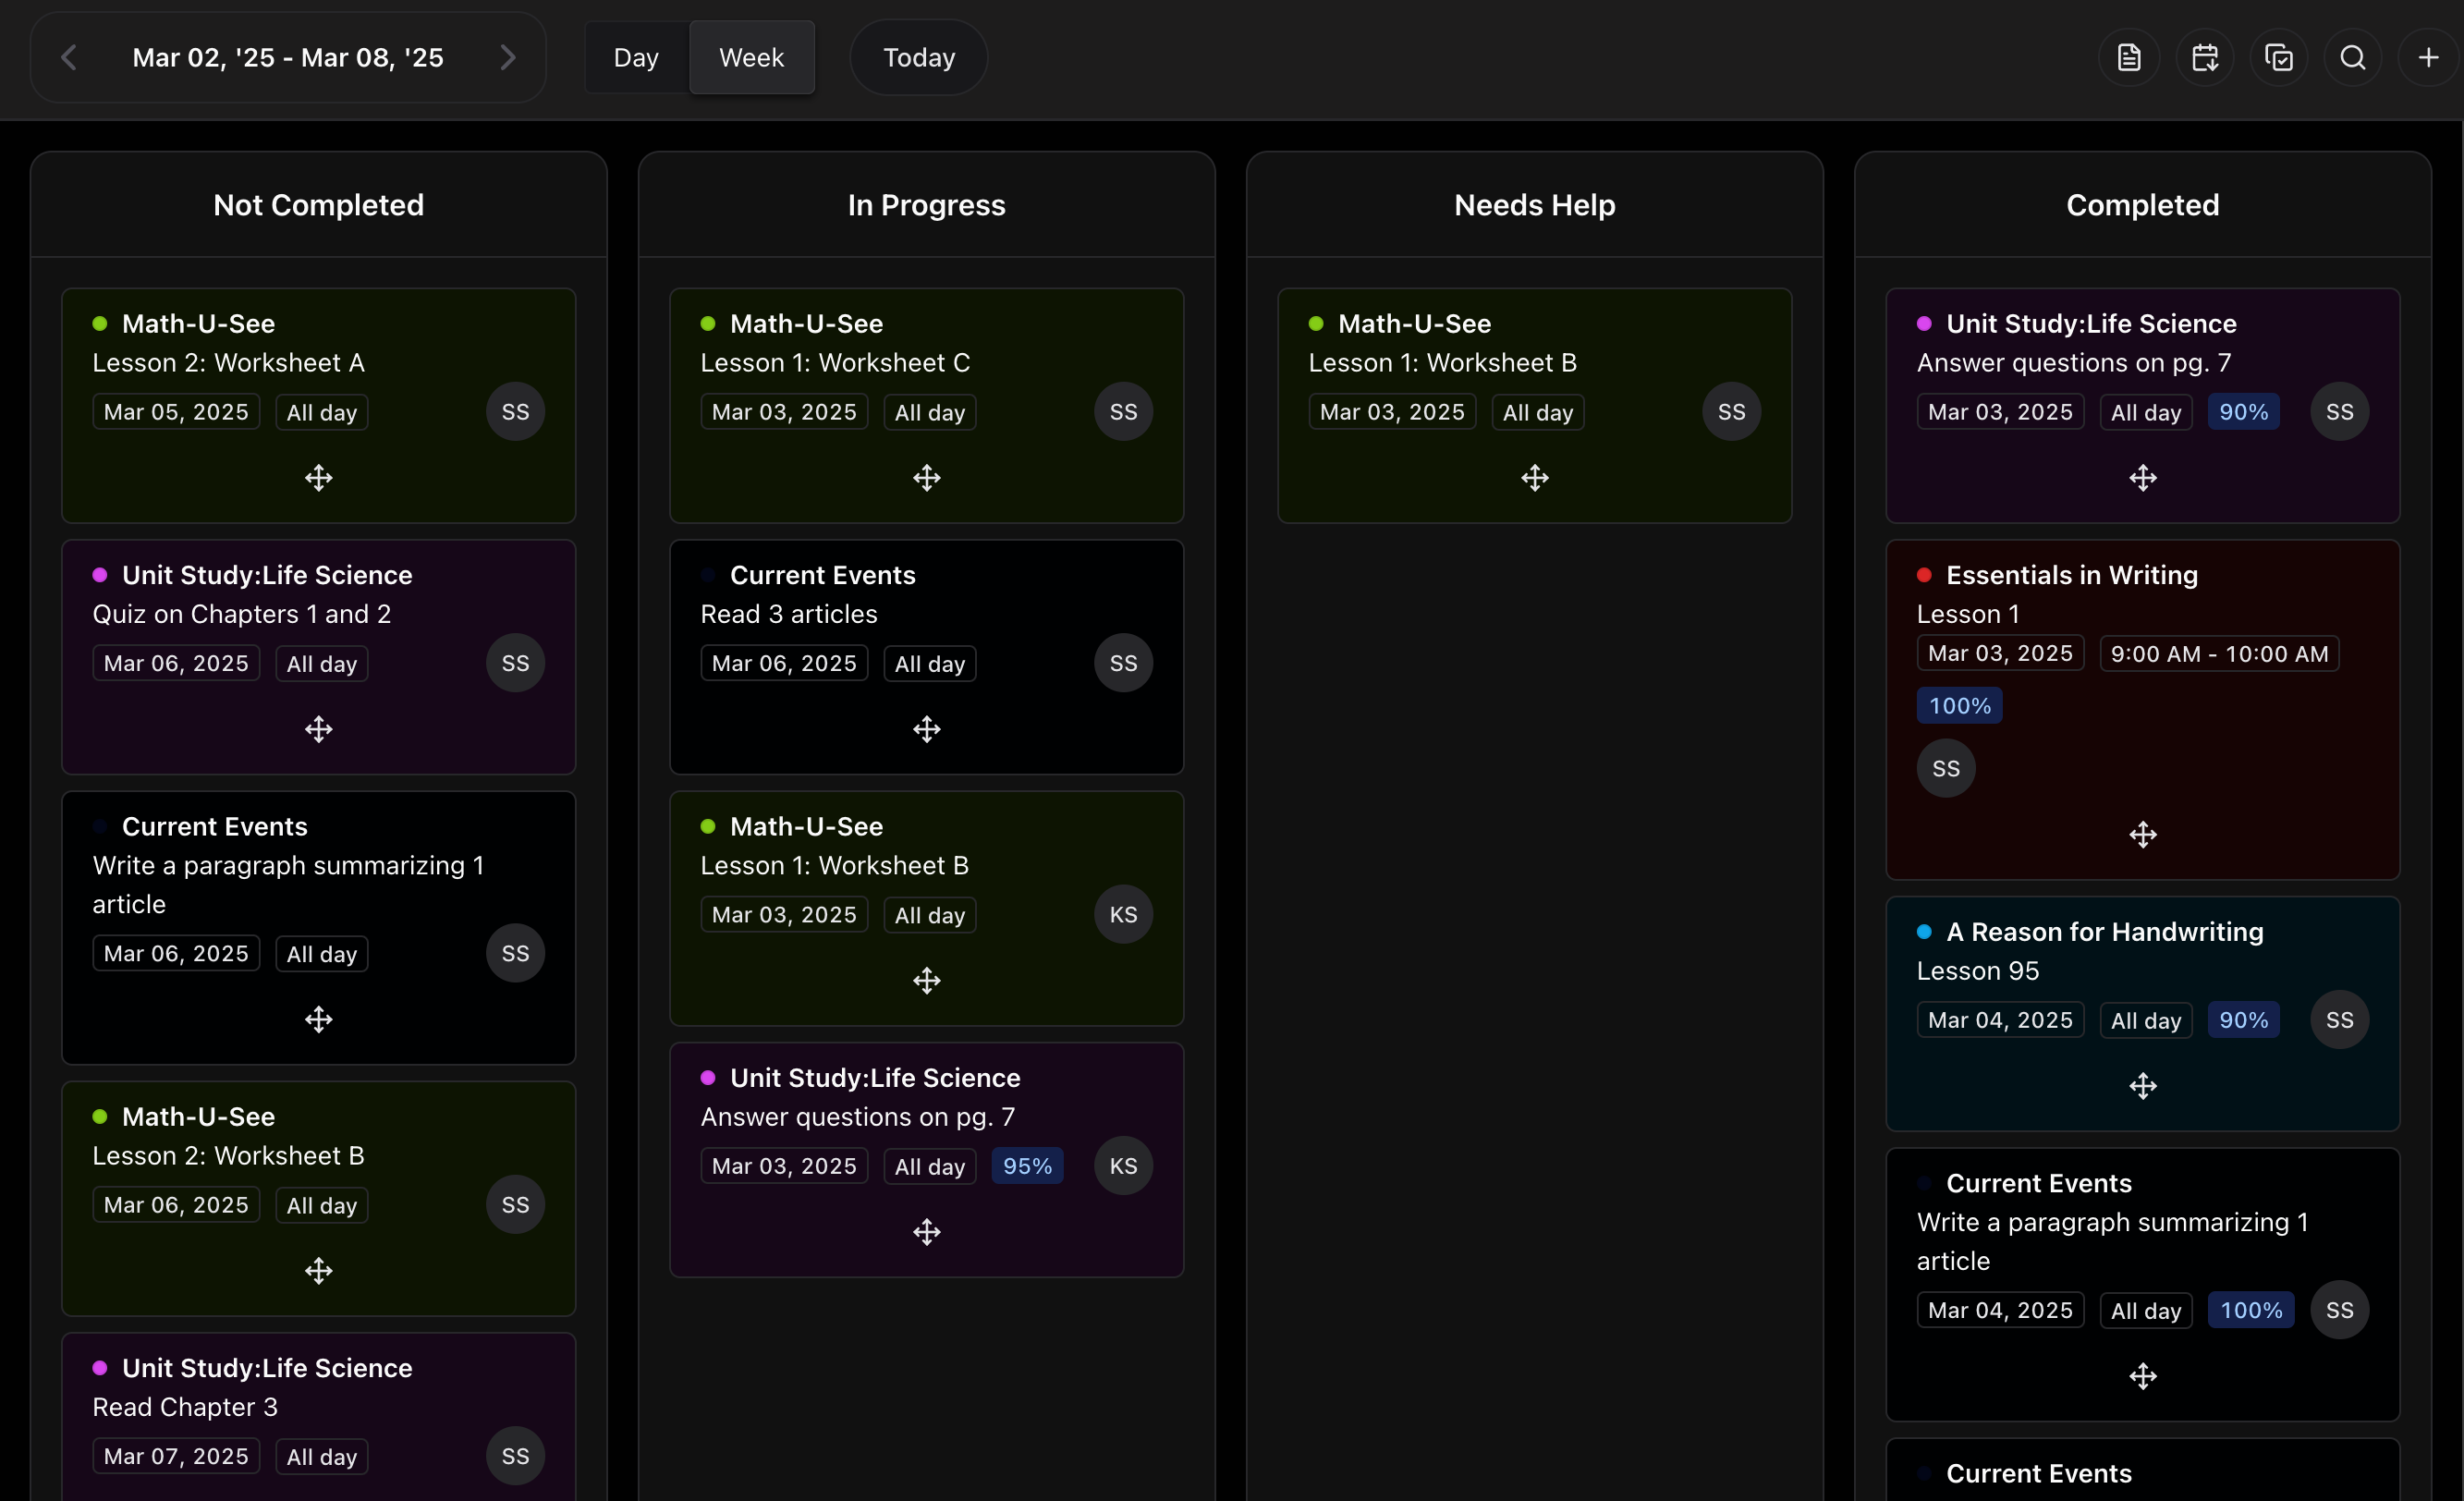The image size is (2464, 1501).
Task: Click the bulk task copy icon
Action: coord(2279,57)
